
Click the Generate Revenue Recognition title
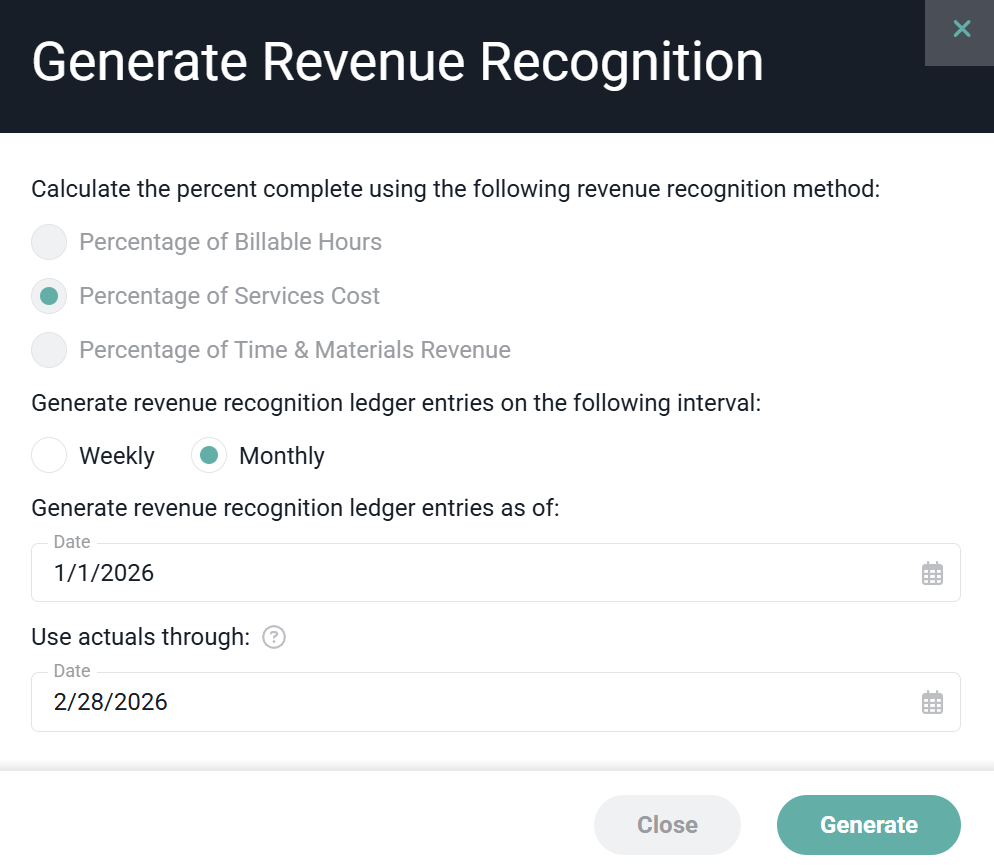click(397, 62)
